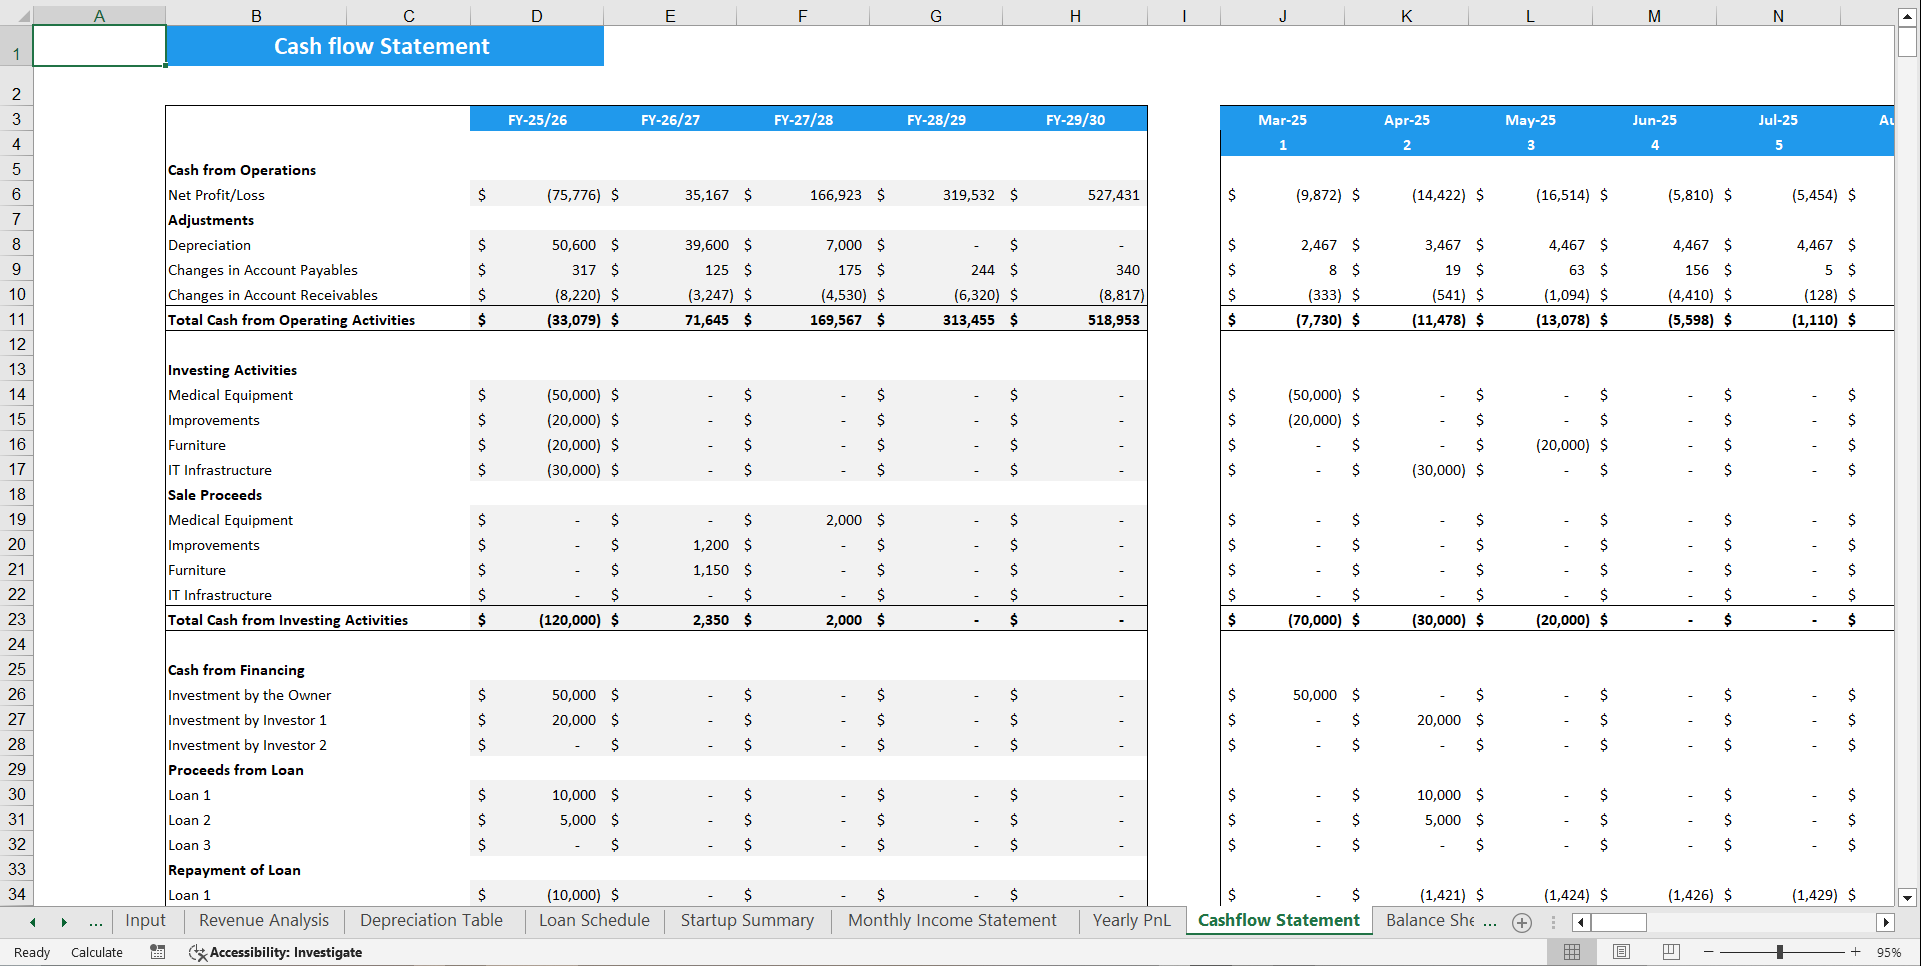
Task: Select column D by its header
Action: click(x=536, y=16)
